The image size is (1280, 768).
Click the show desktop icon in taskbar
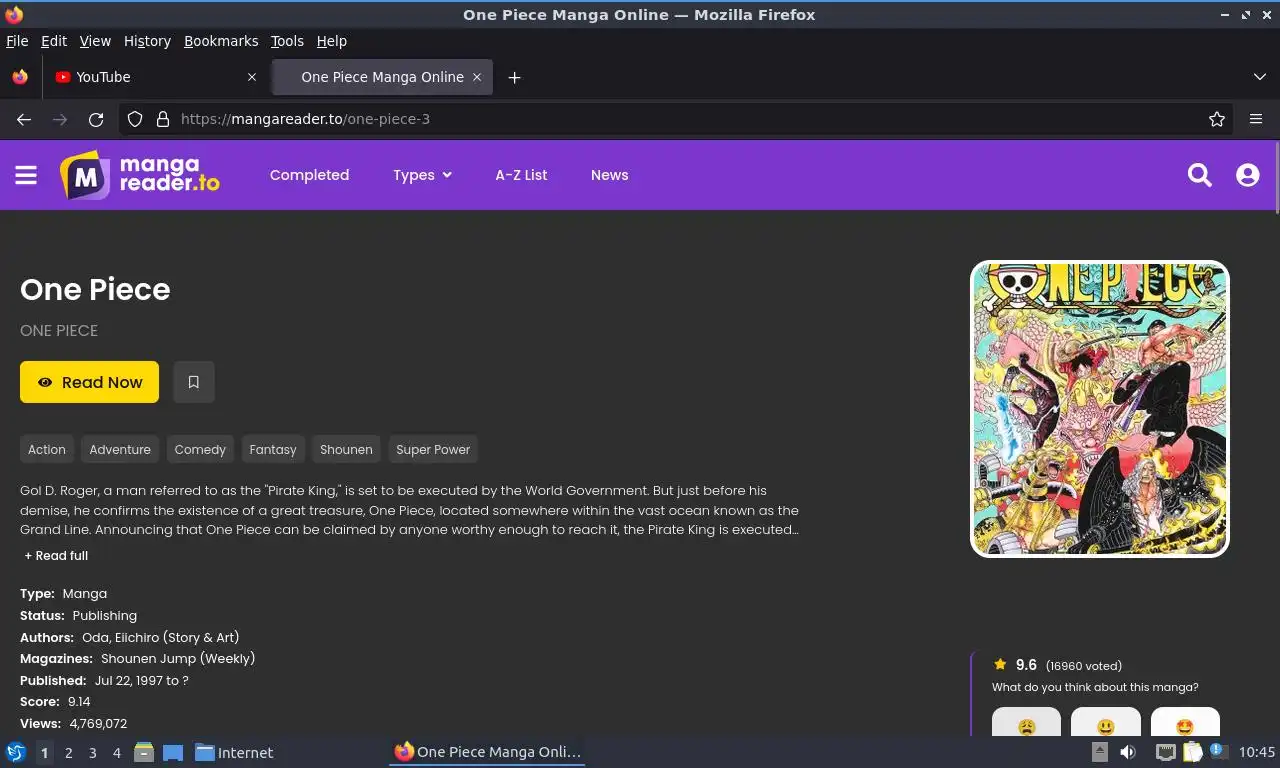173,753
